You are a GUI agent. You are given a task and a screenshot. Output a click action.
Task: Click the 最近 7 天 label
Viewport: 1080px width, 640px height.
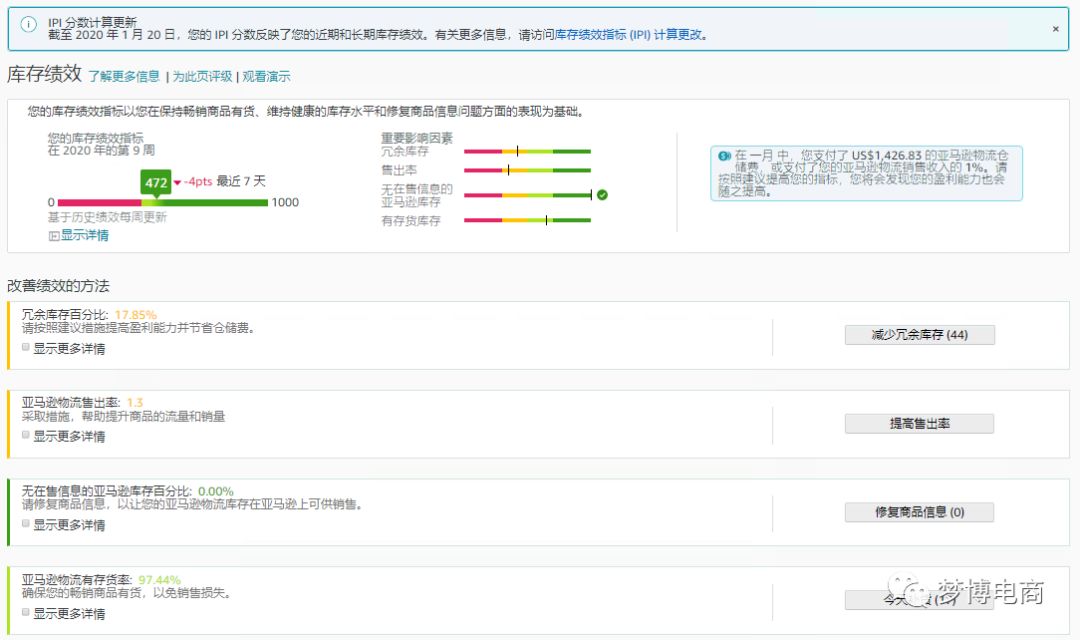241,181
